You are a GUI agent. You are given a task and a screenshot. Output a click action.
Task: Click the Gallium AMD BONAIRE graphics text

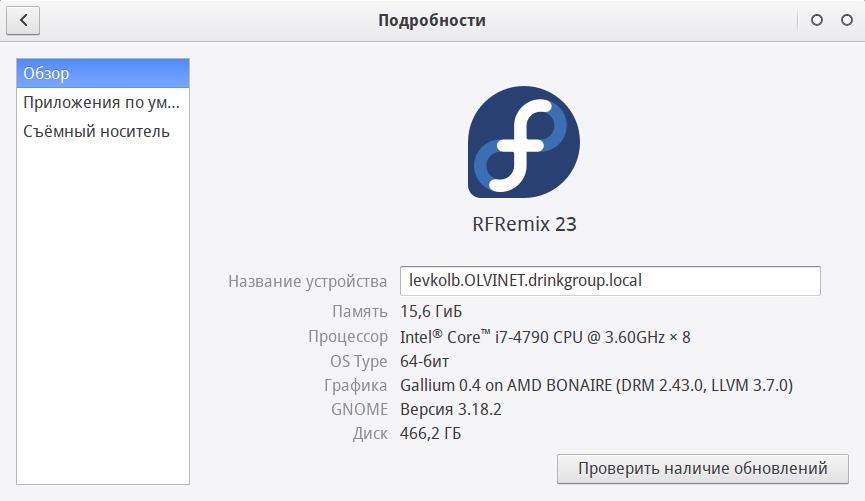click(596, 386)
